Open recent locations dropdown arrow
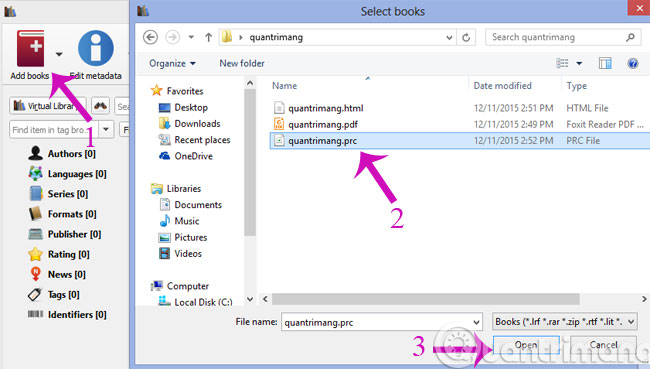This screenshot has height=369, width=650. (191, 37)
